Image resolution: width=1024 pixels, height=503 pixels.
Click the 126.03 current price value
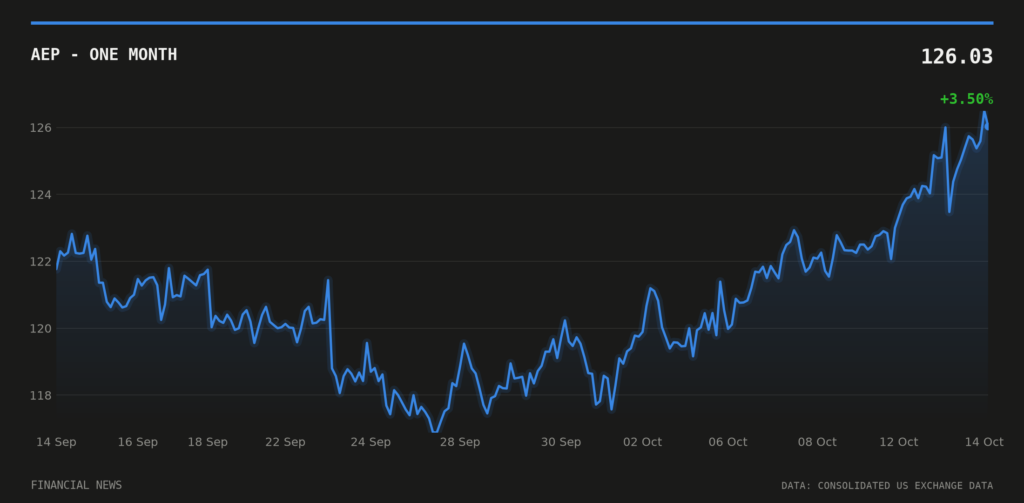957,57
